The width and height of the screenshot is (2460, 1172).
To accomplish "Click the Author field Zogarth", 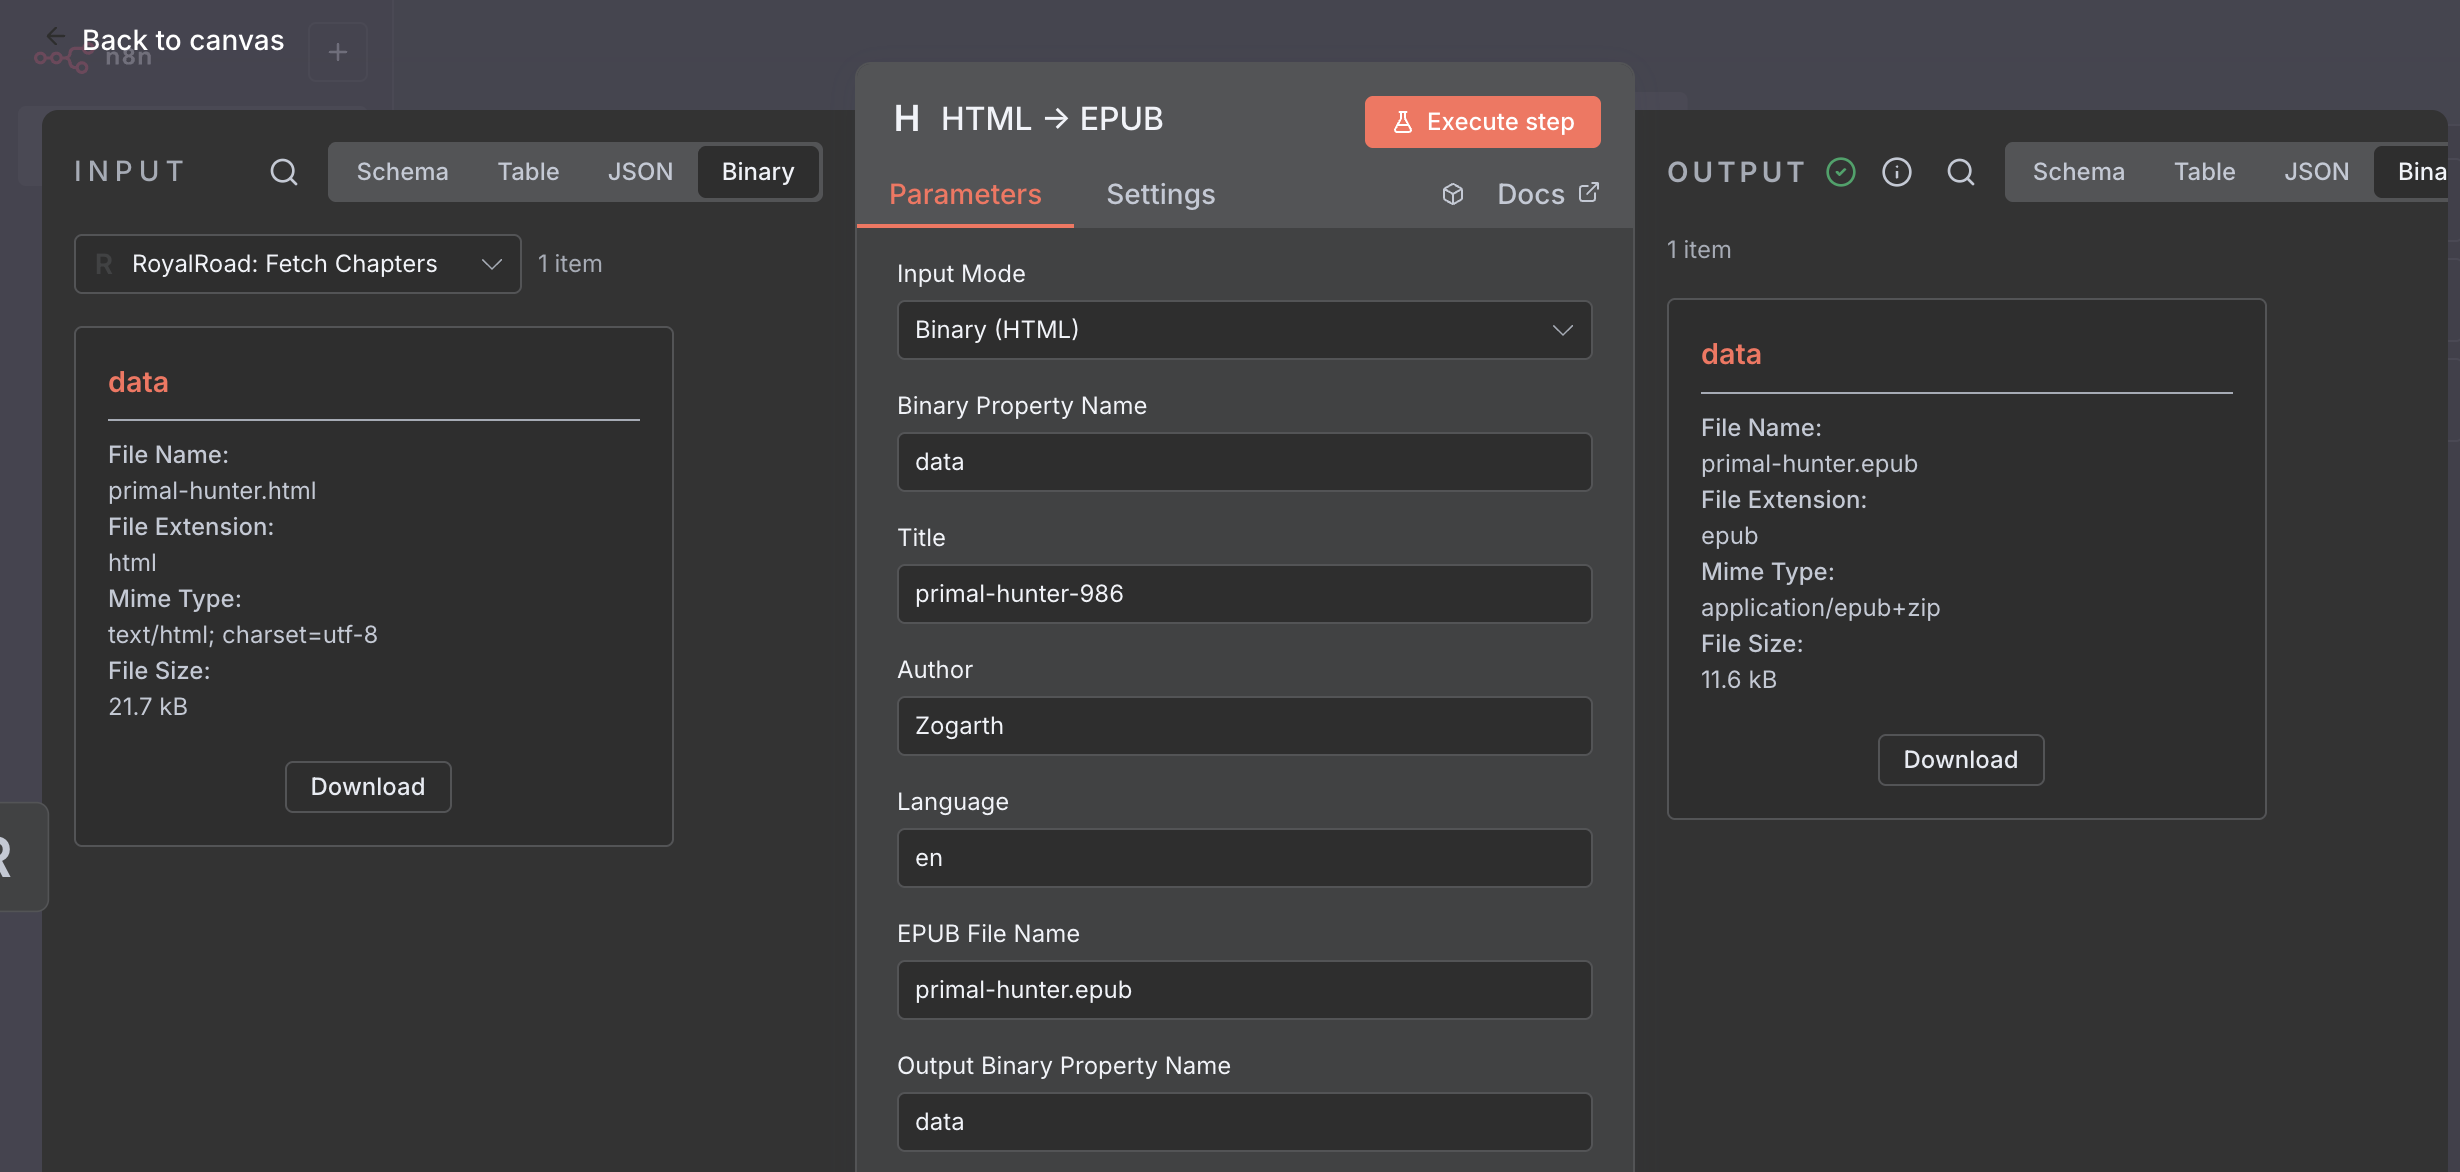I will tap(1244, 726).
